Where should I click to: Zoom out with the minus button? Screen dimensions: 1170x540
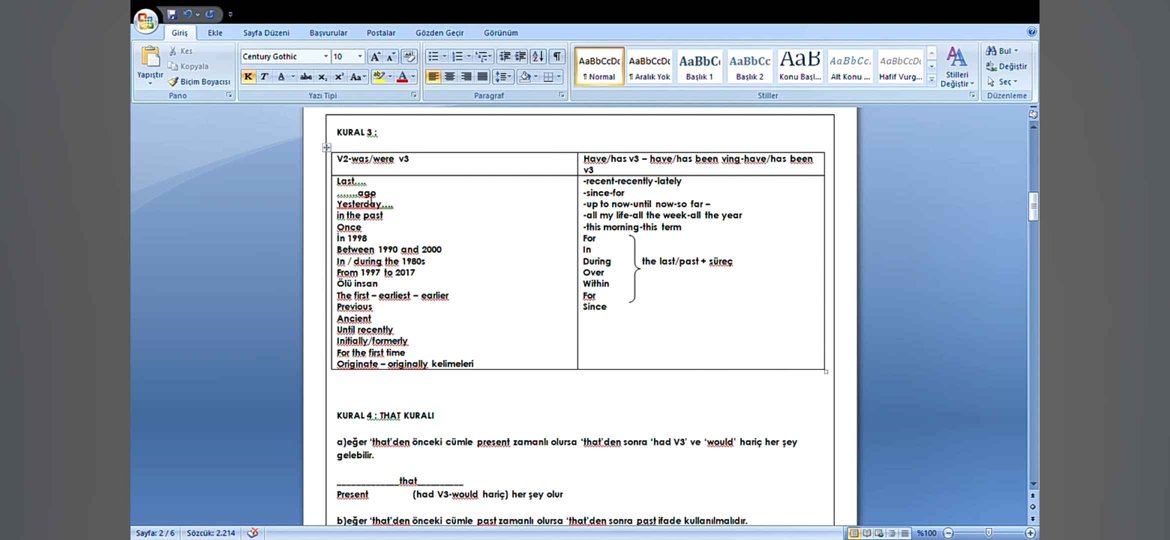click(x=948, y=533)
